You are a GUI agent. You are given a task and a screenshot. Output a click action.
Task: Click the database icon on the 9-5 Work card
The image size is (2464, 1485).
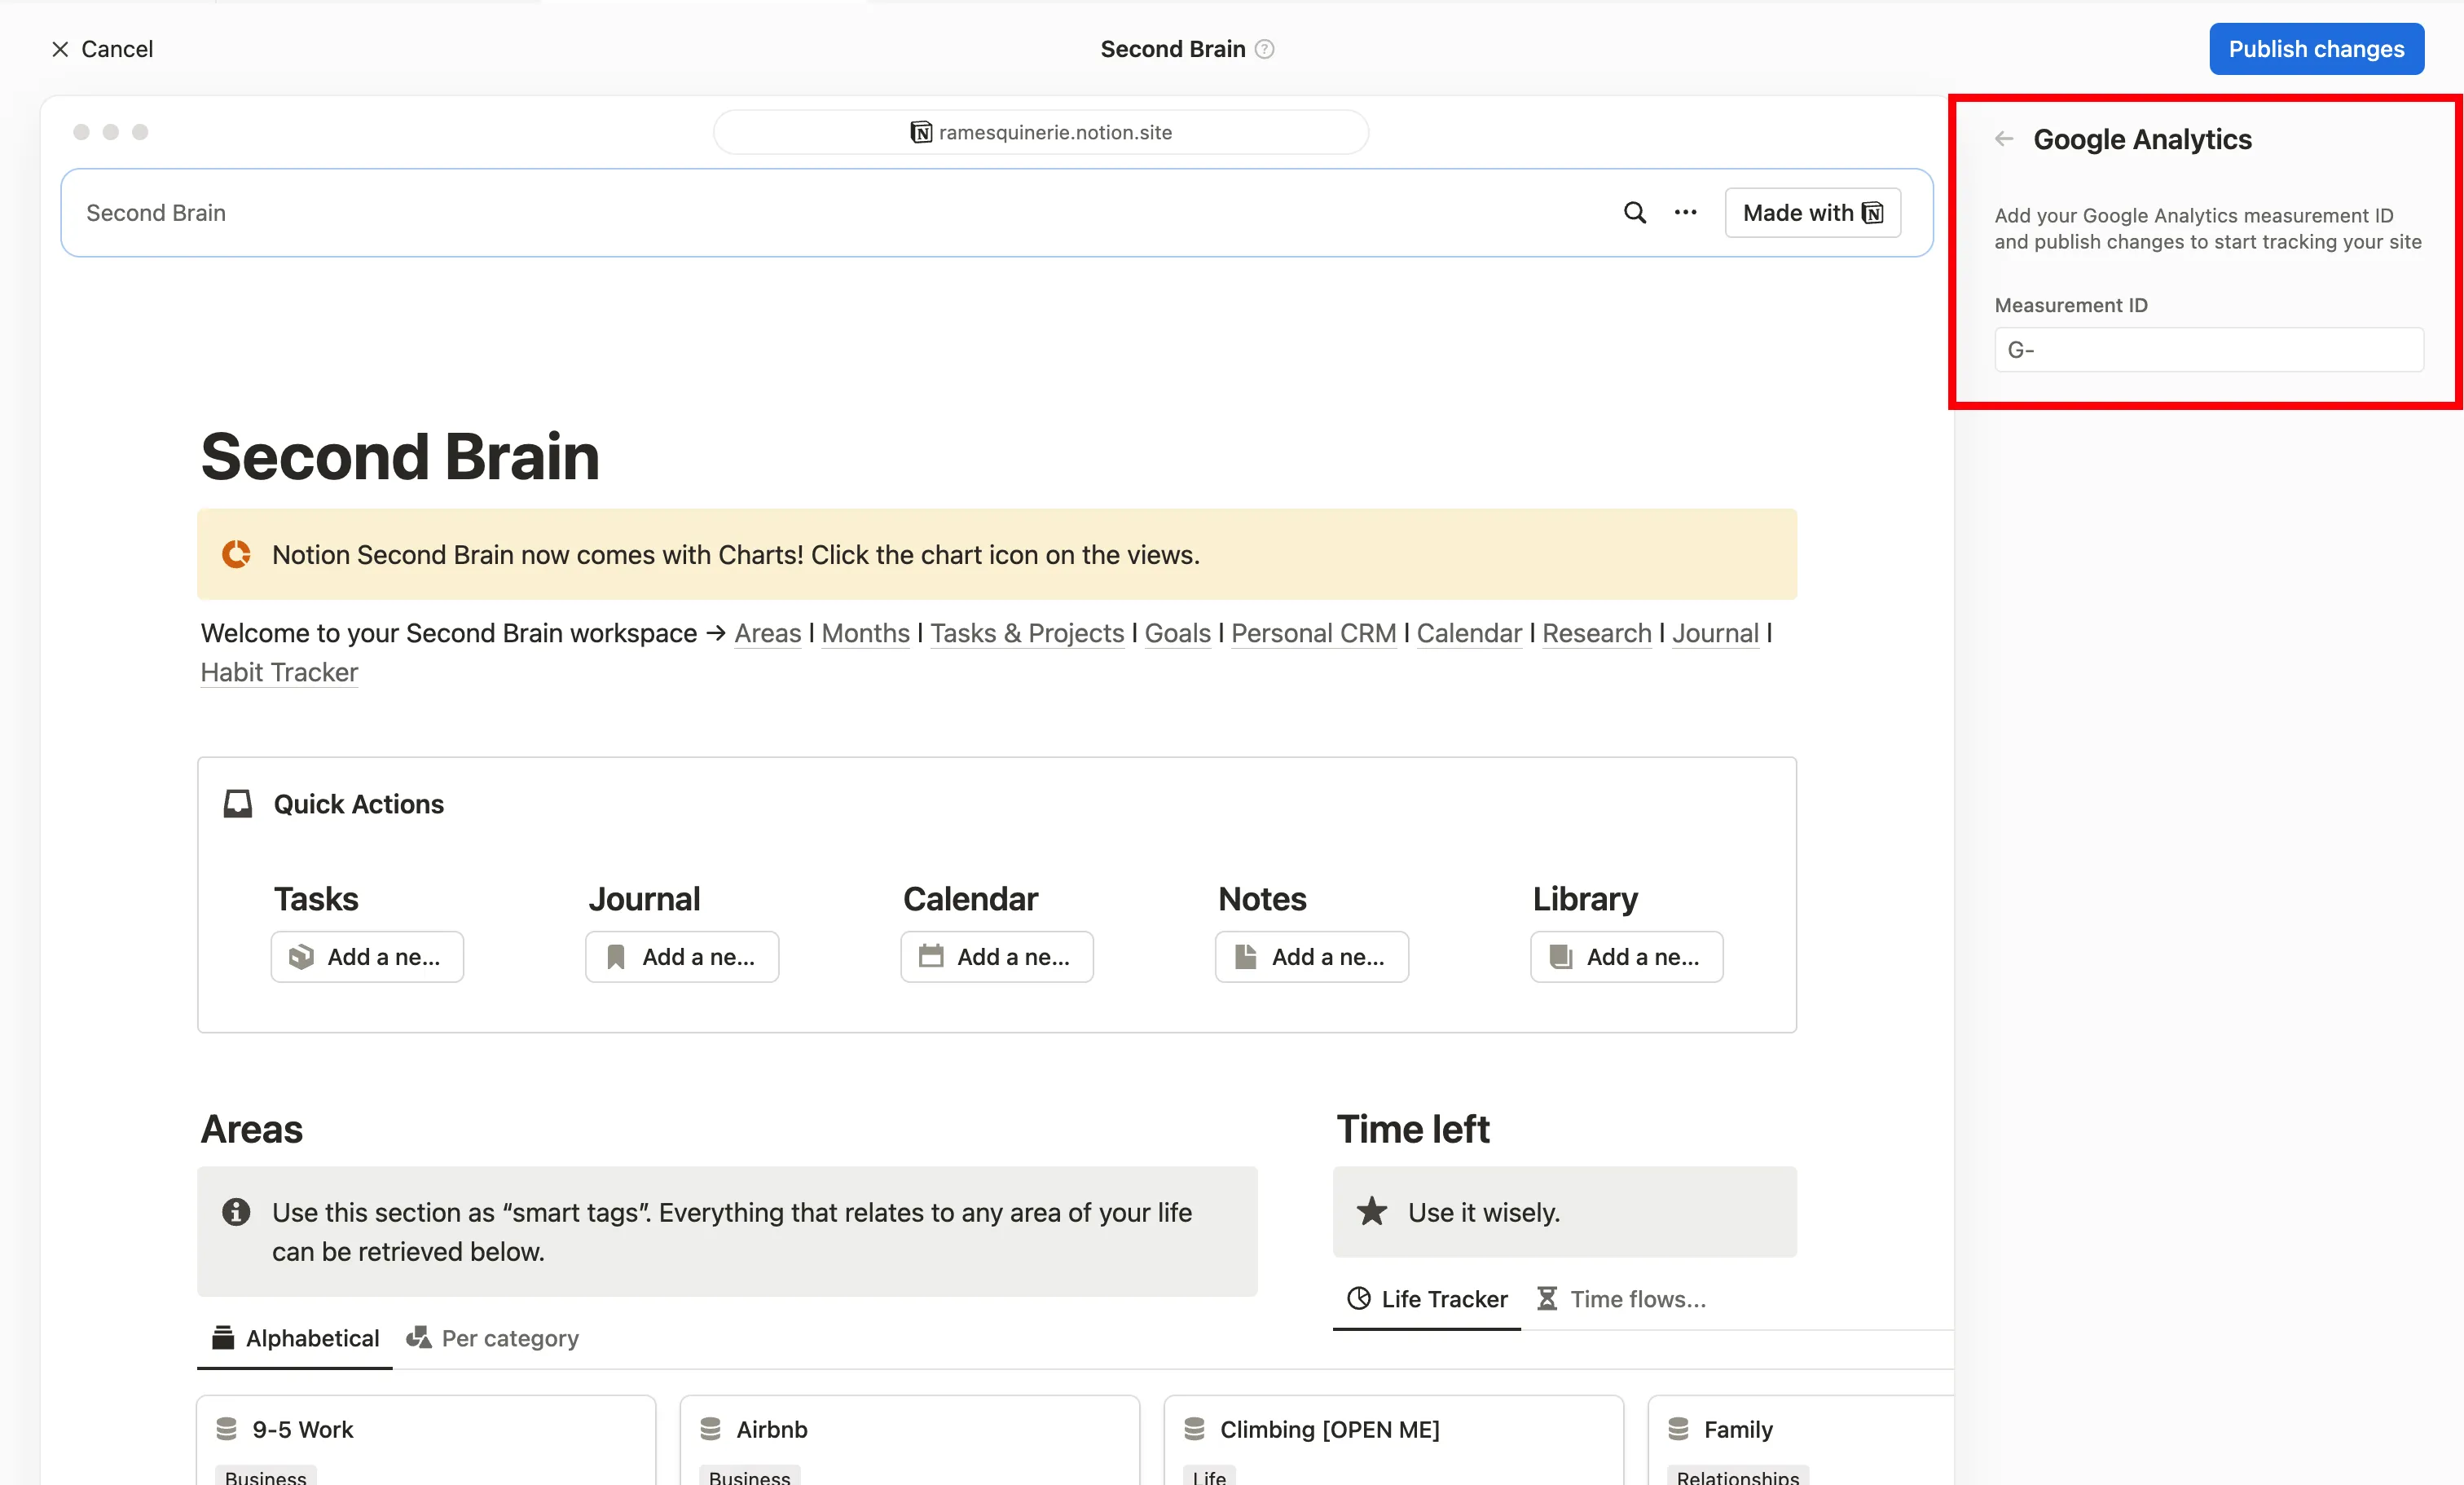227,1429
